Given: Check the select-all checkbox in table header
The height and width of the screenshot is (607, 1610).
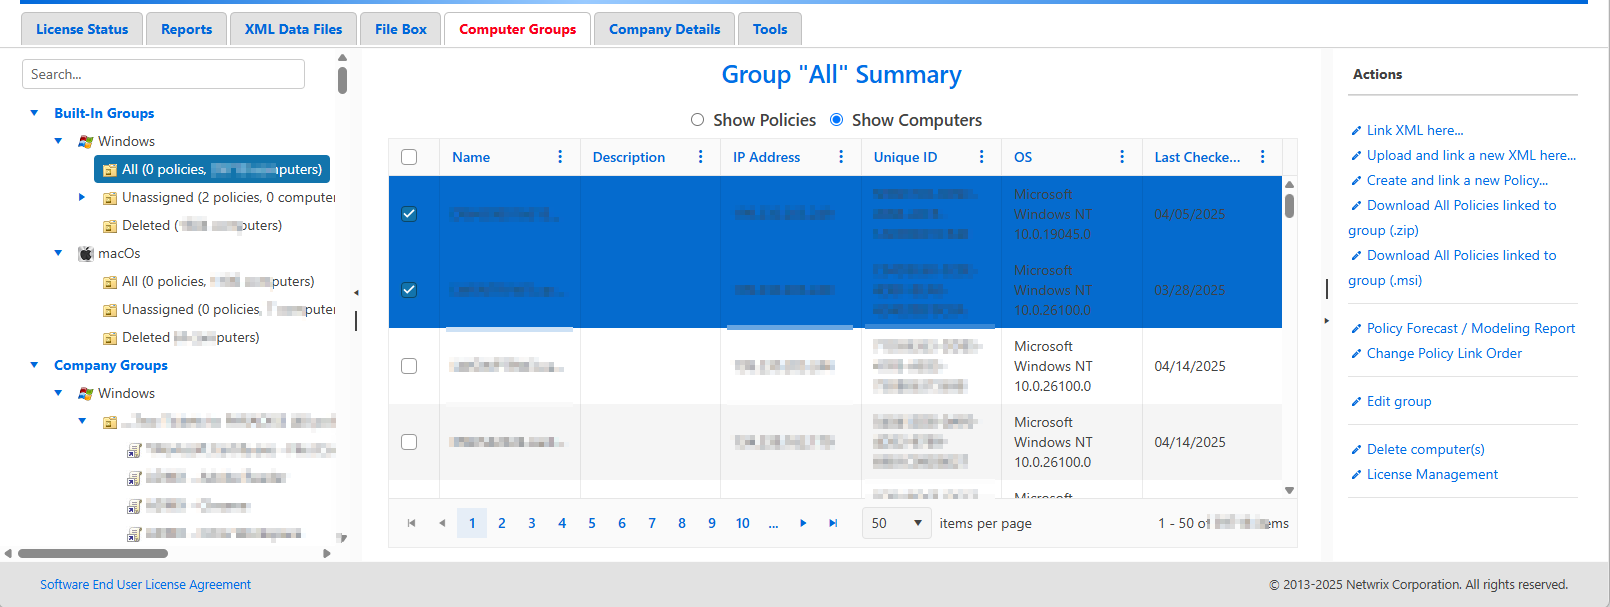Looking at the screenshot, I should pos(409,157).
